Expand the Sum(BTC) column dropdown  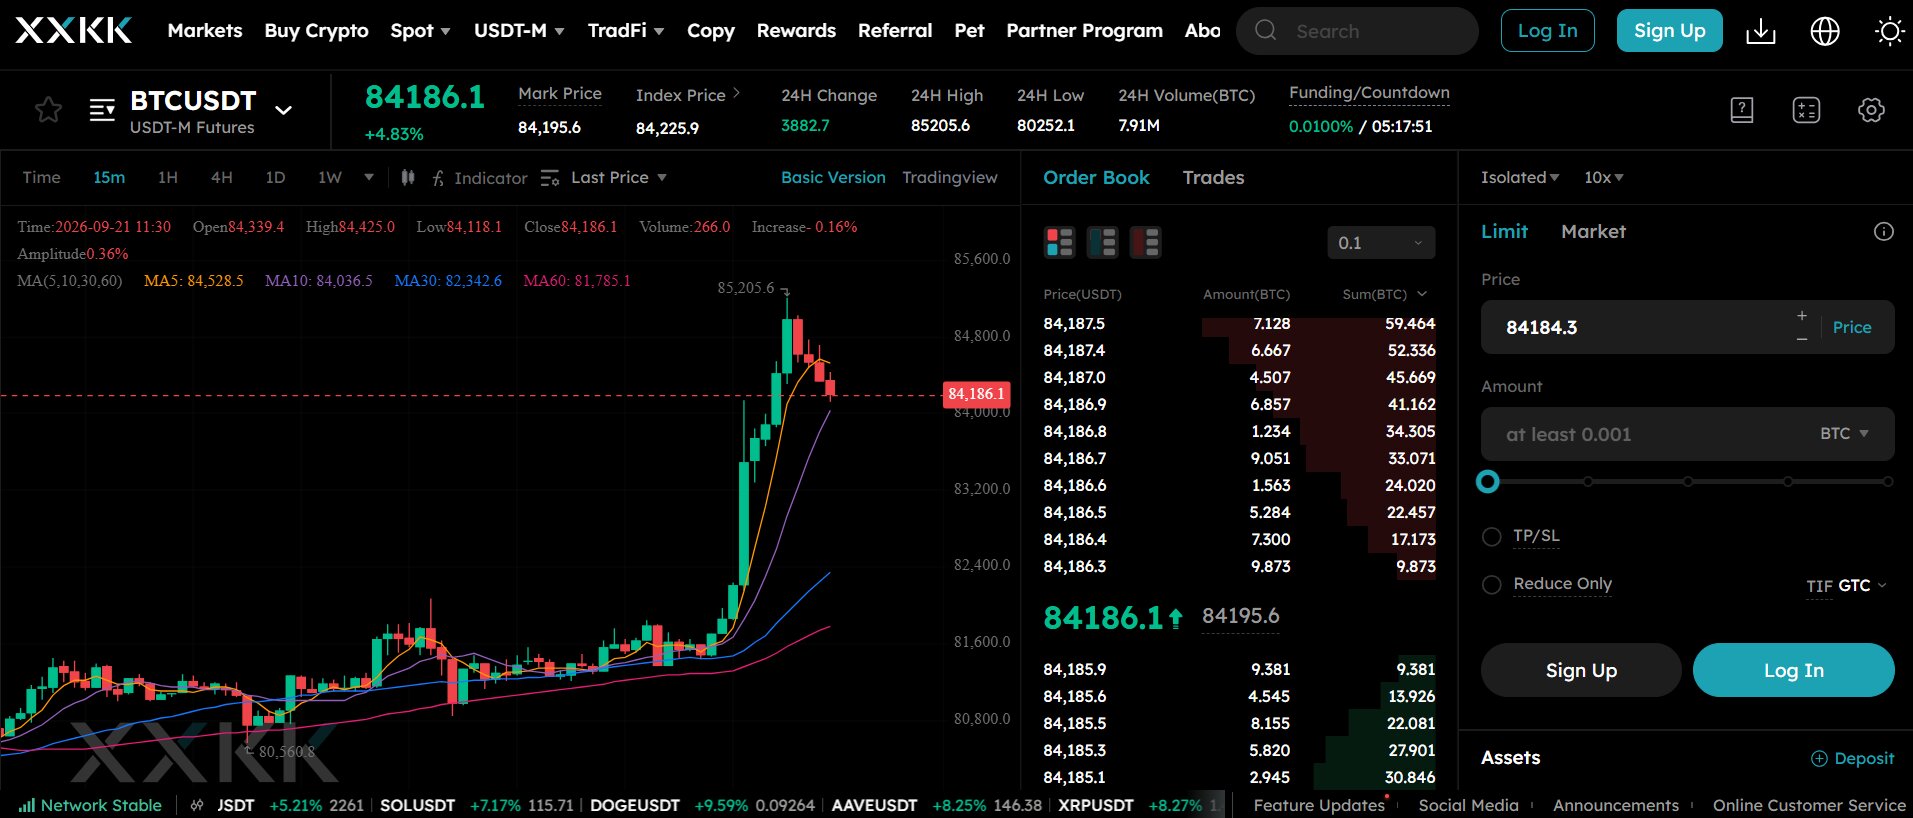click(x=1422, y=294)
